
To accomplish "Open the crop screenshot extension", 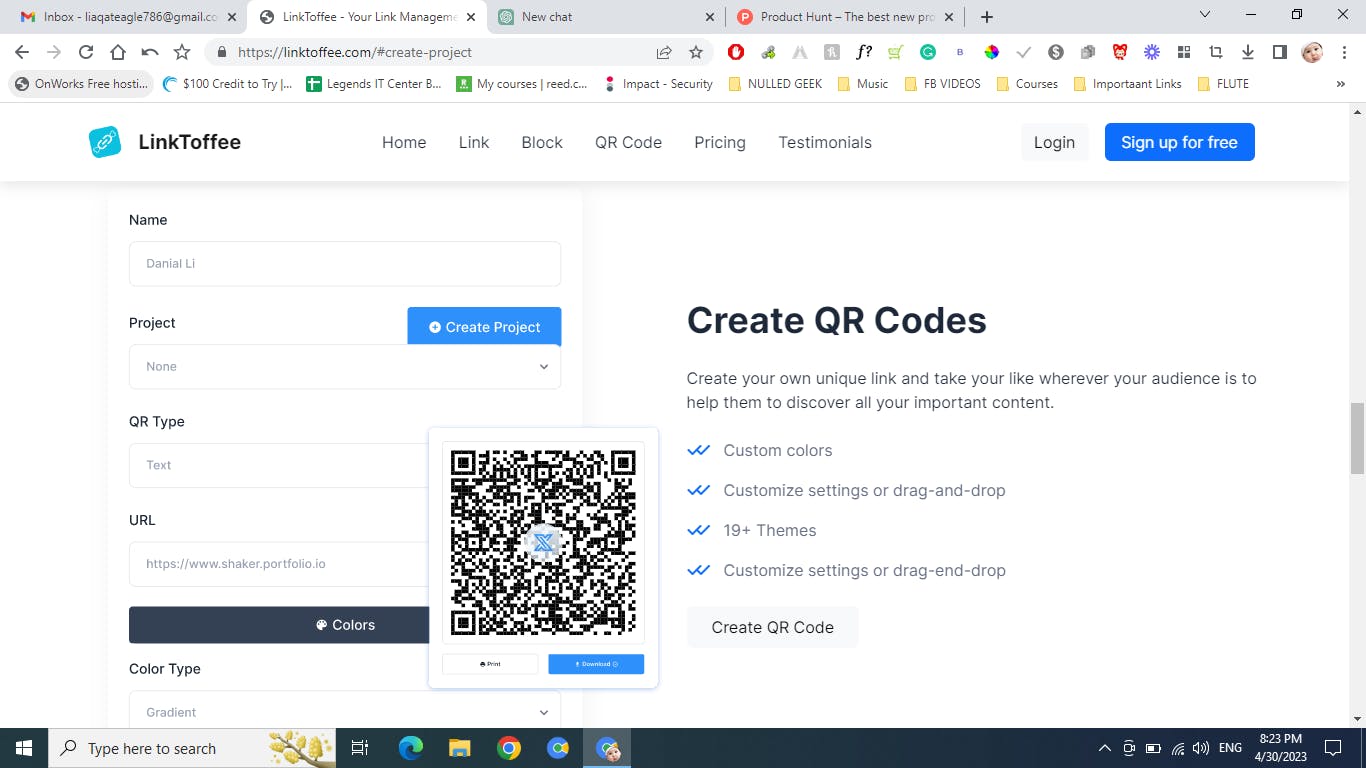I will (x=1216, y=52).
